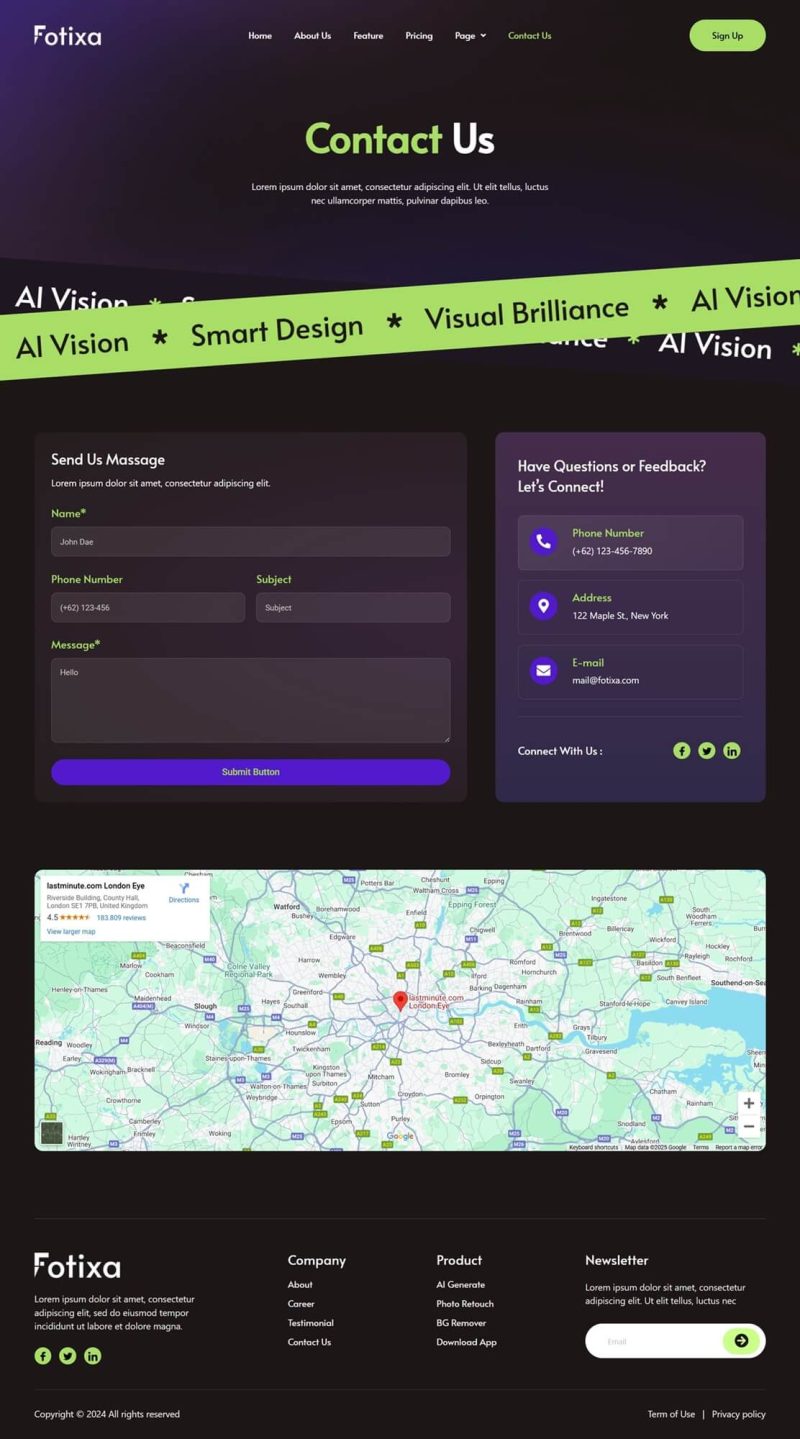Zoom out using the map minus icon
Image resolution: width=800 pixels, height=1439 pixels.
[x=748, y=1126]
